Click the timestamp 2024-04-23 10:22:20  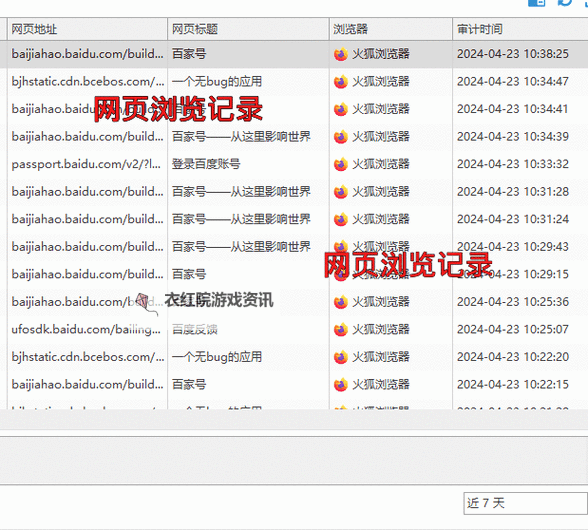[513, 357]
